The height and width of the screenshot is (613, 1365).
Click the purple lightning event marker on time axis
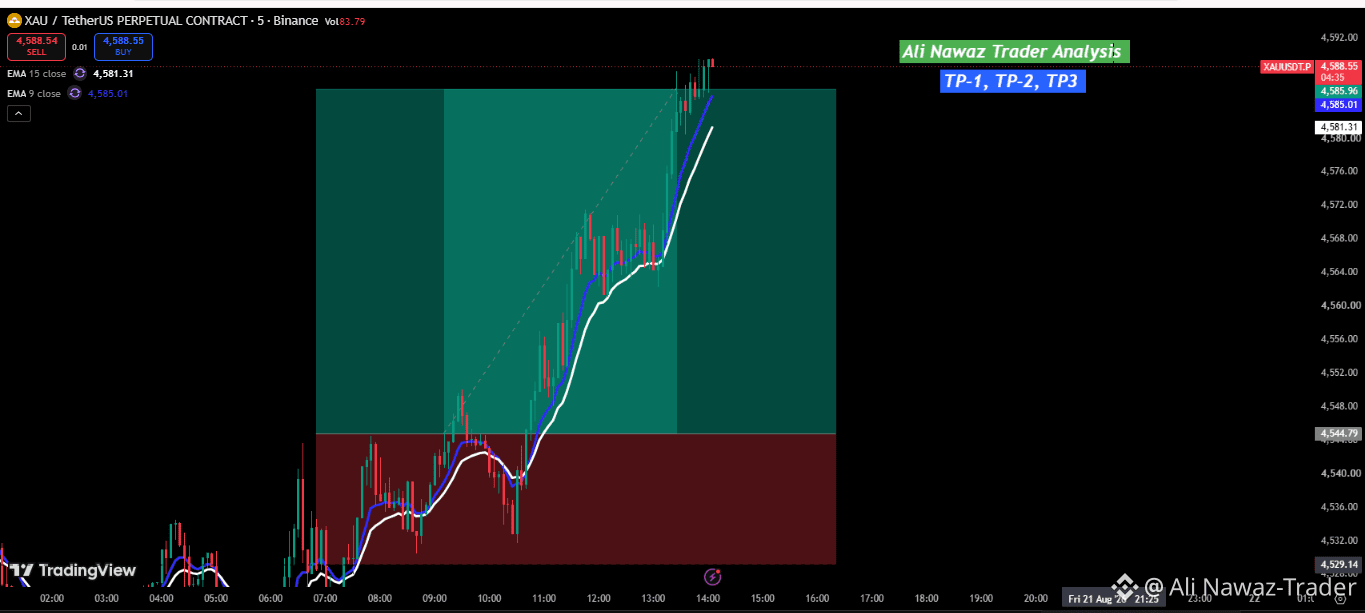[x=712, y=577]
